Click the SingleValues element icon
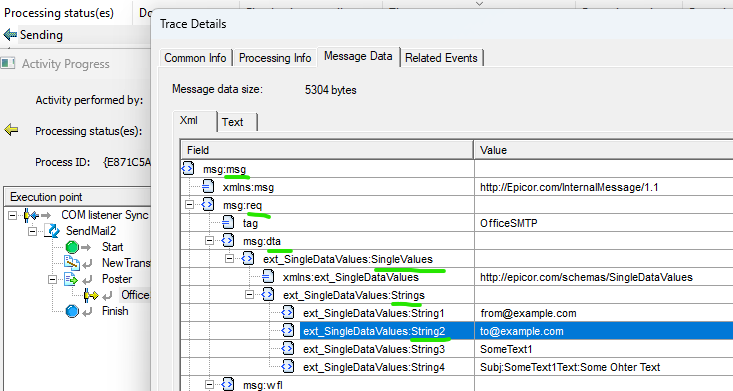Screen dimensions: 733x391 pos(248,258)
